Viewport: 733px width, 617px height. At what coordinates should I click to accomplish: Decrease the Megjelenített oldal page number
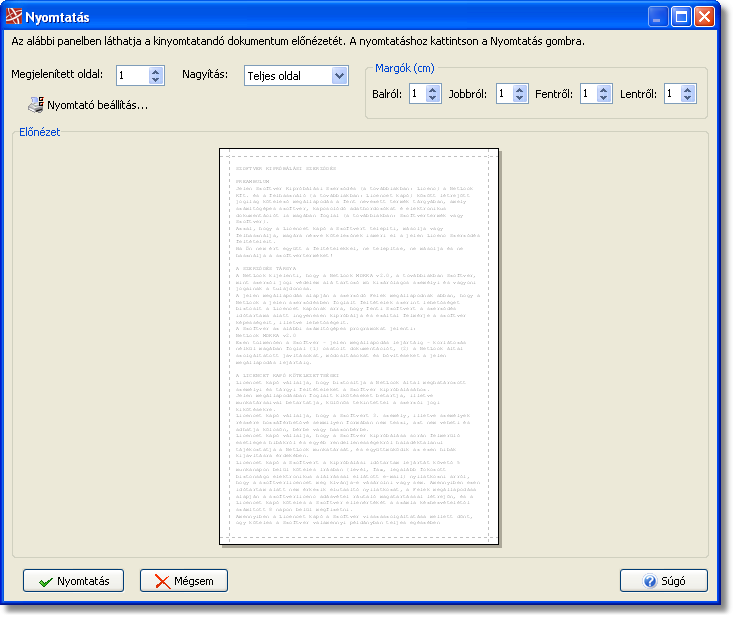click(x=156, y=80)
